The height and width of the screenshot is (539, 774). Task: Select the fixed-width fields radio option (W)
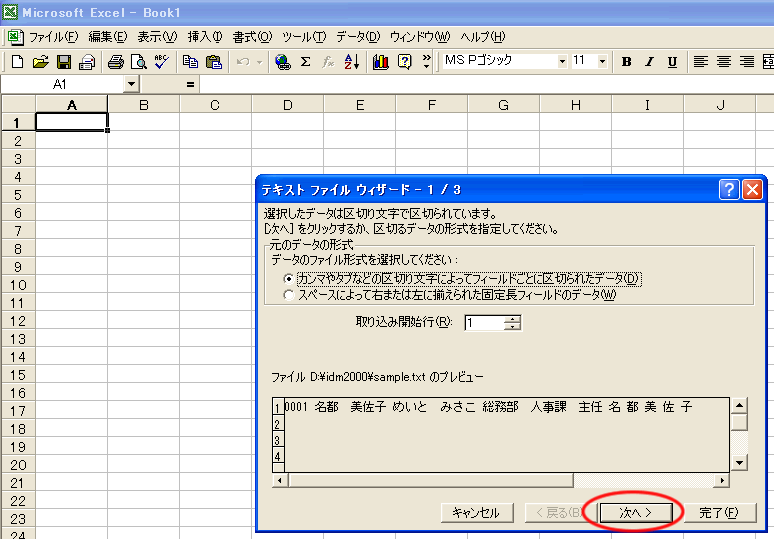point(288,295)
